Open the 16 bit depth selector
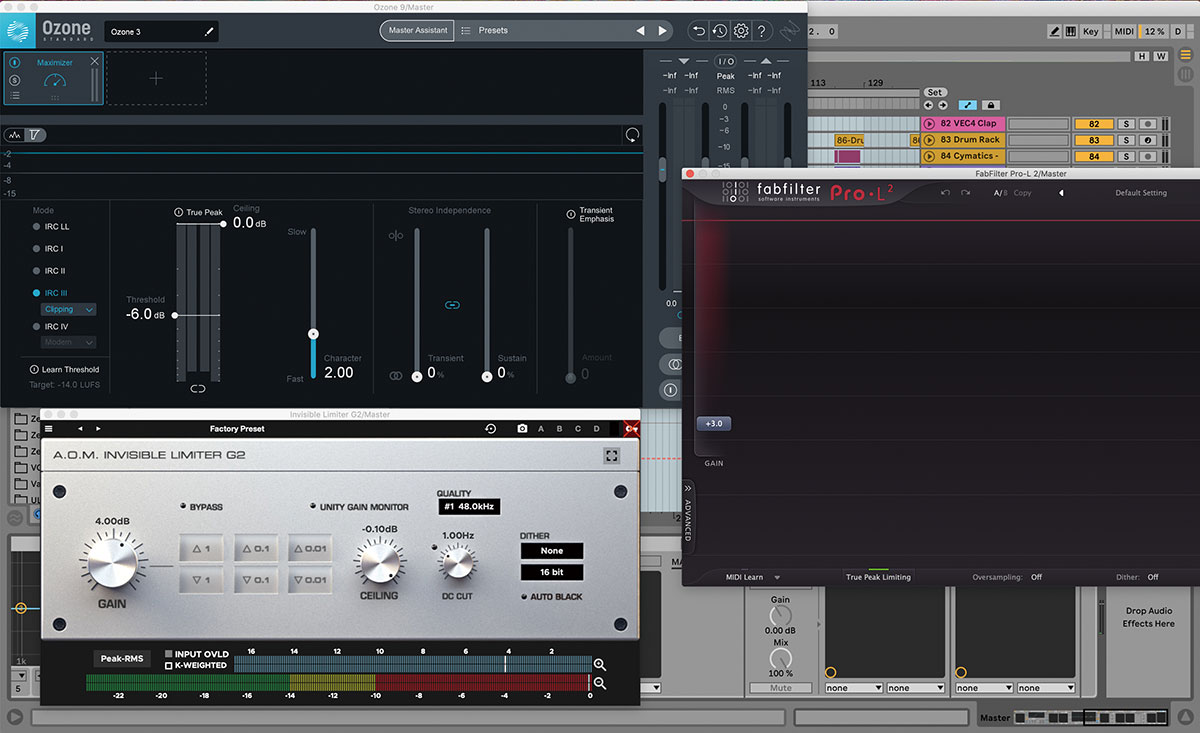This screenshot has width=1200, height=733. (x=552, y=573)
